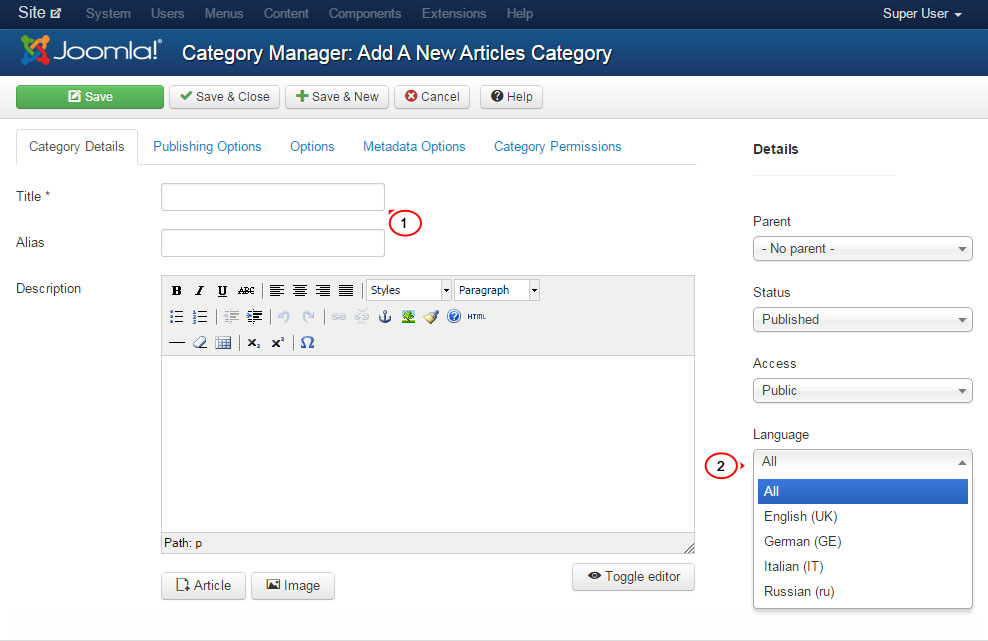The width and height of the screenshot is (988, 641).
Task: Open the Users menu
Action: (x=168, y=13)
